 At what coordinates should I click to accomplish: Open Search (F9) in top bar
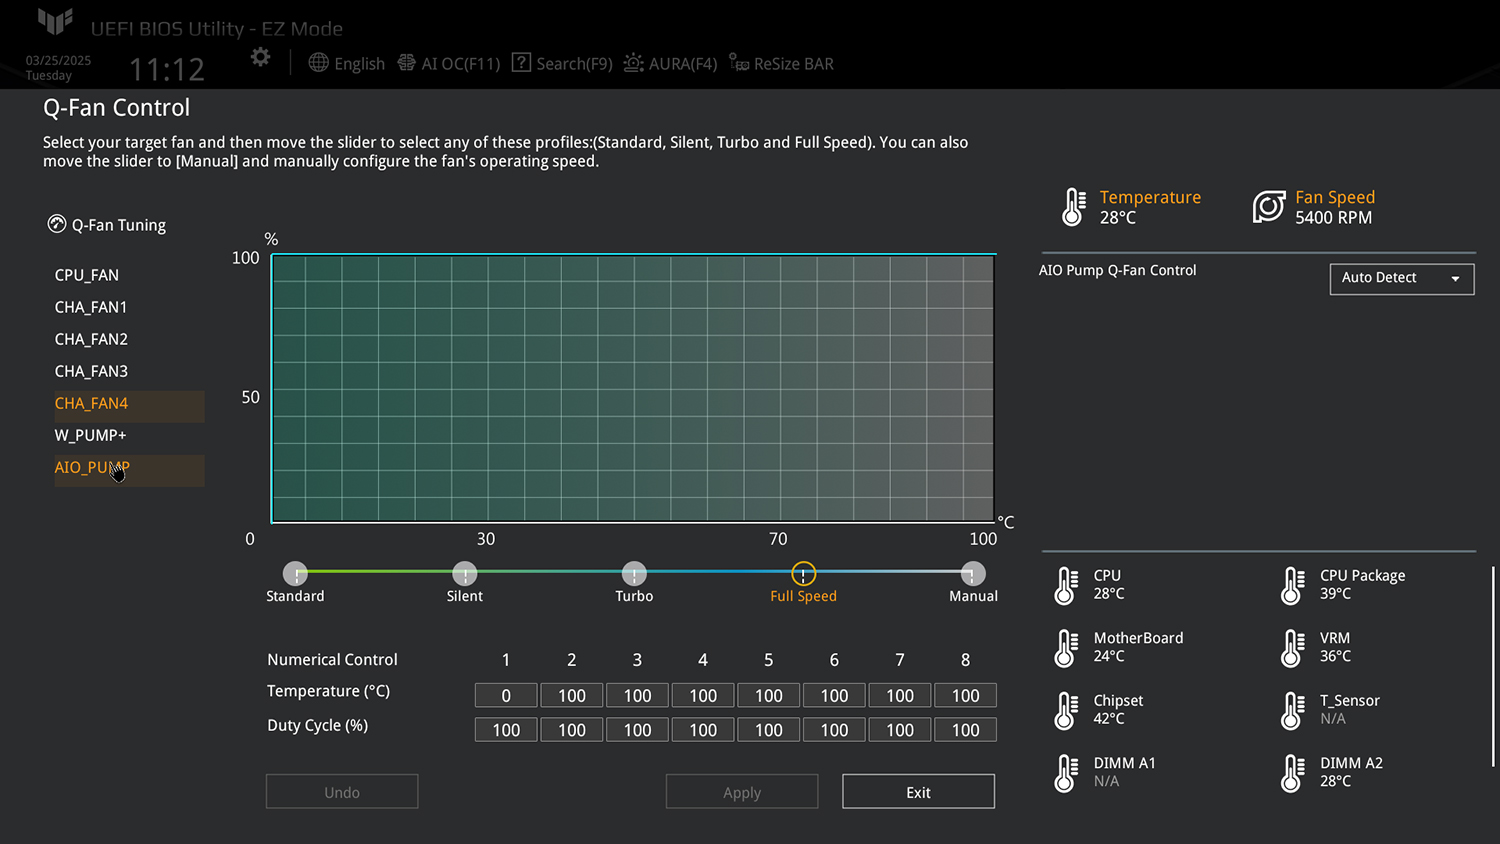tap(562, 64)
